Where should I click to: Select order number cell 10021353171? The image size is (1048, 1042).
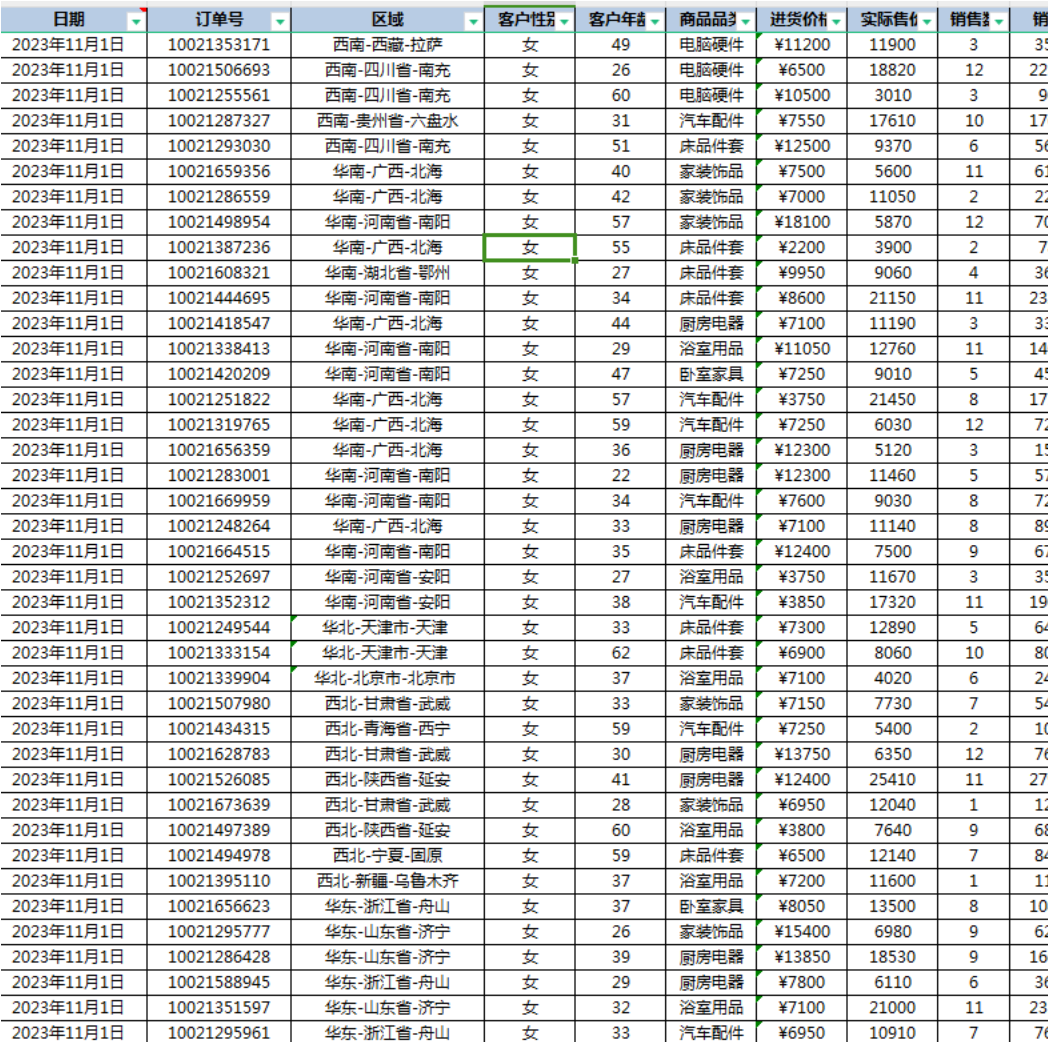[219, 45]
